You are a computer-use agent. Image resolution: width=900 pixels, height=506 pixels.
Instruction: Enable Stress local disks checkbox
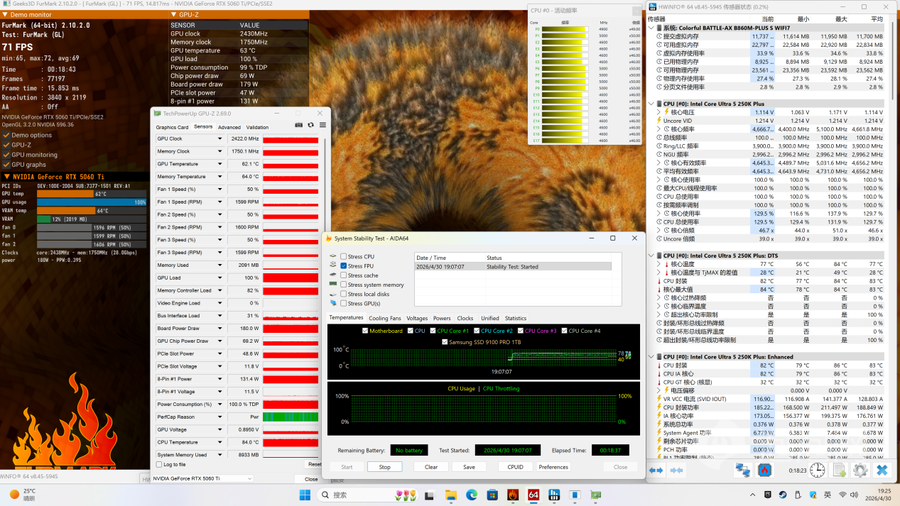click(x=343, y=294)
